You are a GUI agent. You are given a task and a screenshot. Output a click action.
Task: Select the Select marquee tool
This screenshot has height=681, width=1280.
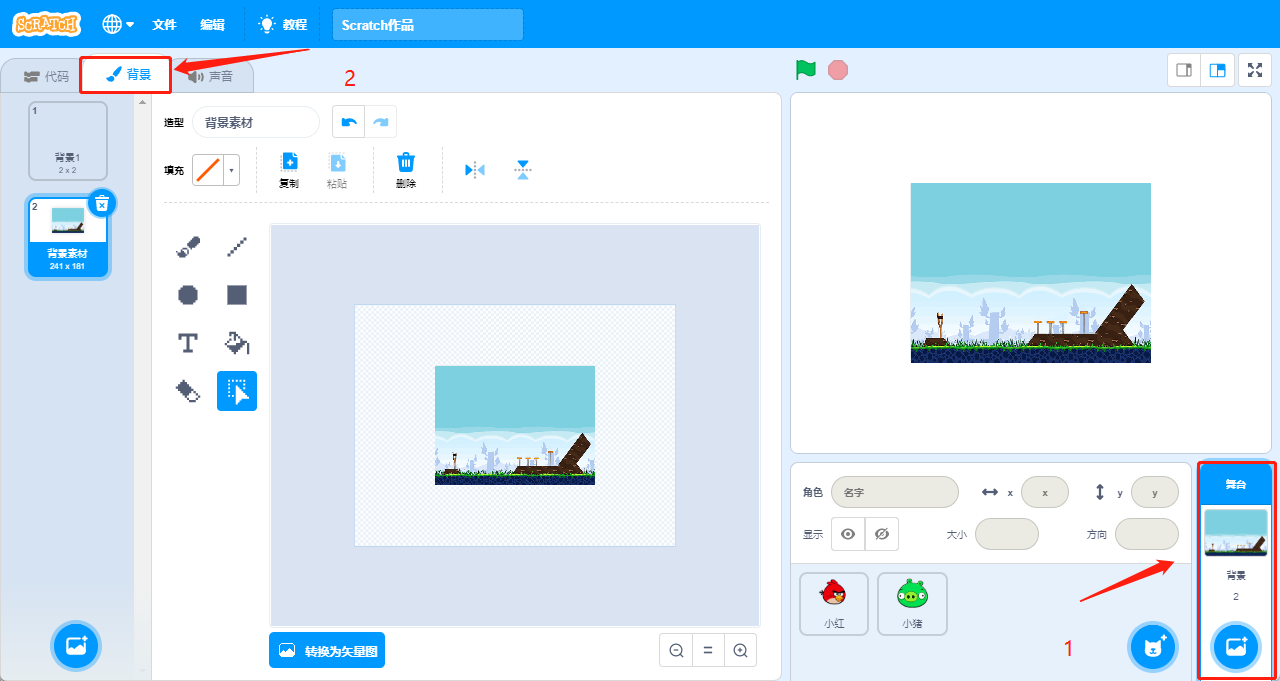[x=237, y=391]
